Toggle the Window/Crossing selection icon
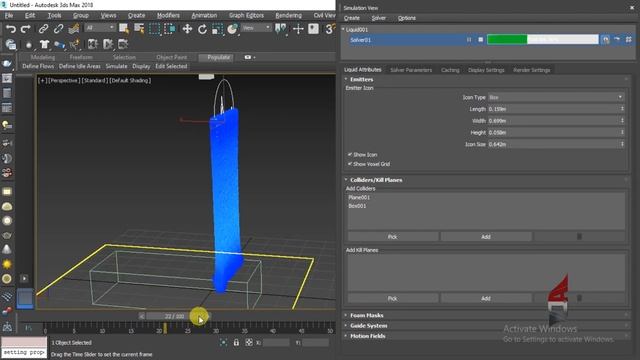This screenshot has width=640, height=360. point(169,29)
